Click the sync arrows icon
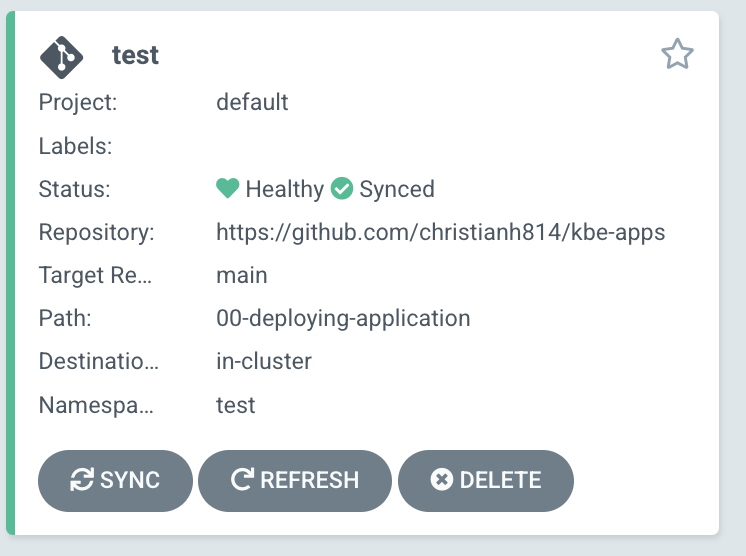746x556 pixels. [82, 480]
